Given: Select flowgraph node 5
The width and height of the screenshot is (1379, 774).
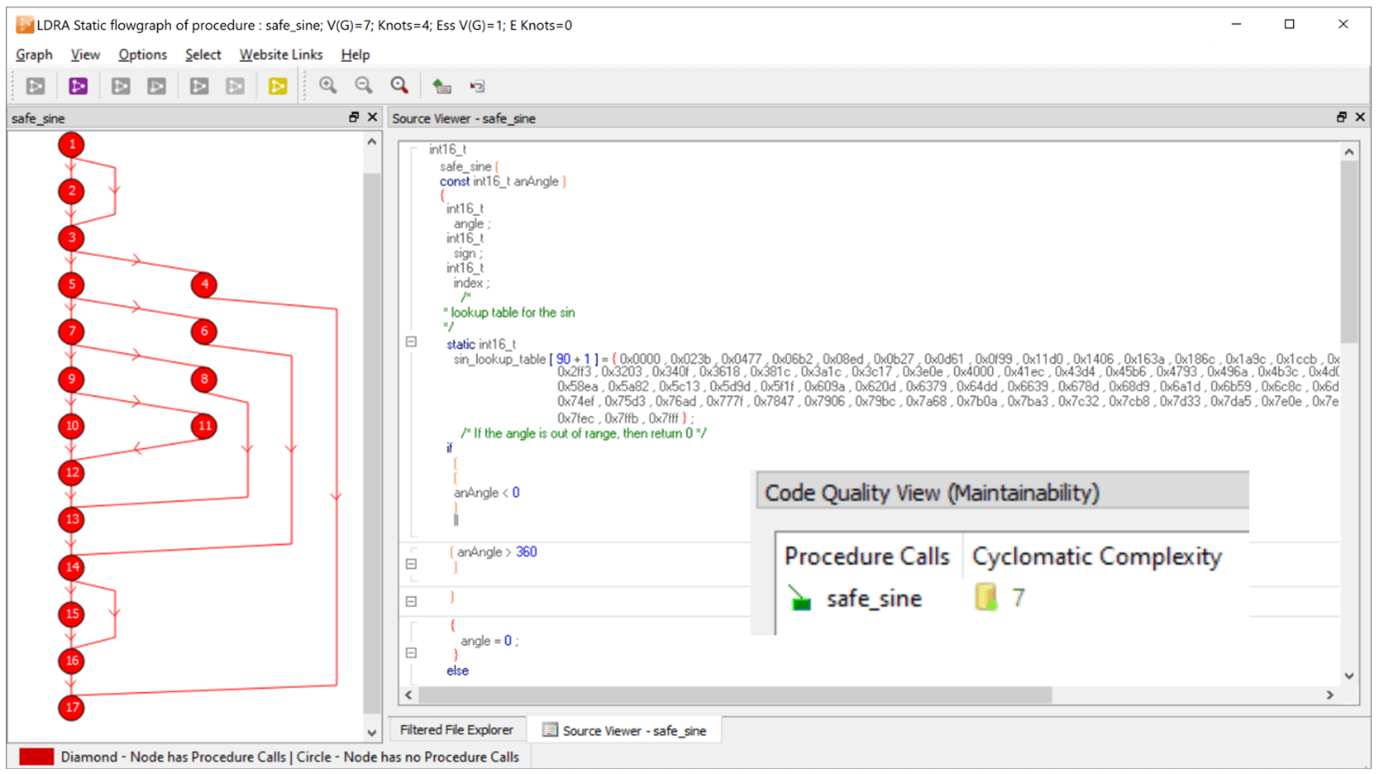Looking at the screenshot, I should tap(71, 285).
